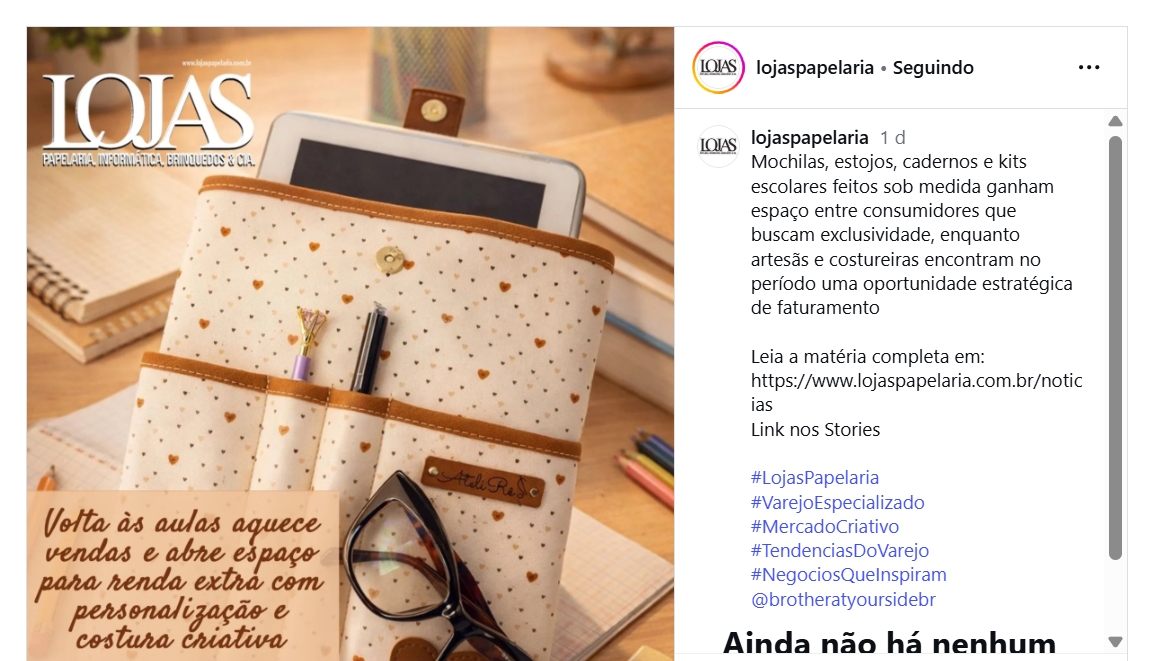The width and height of the screenshot is (1153, 661).
Task: Click the scrollbar up arrow
Action: pyautogui.click(x=1115, y=121)
